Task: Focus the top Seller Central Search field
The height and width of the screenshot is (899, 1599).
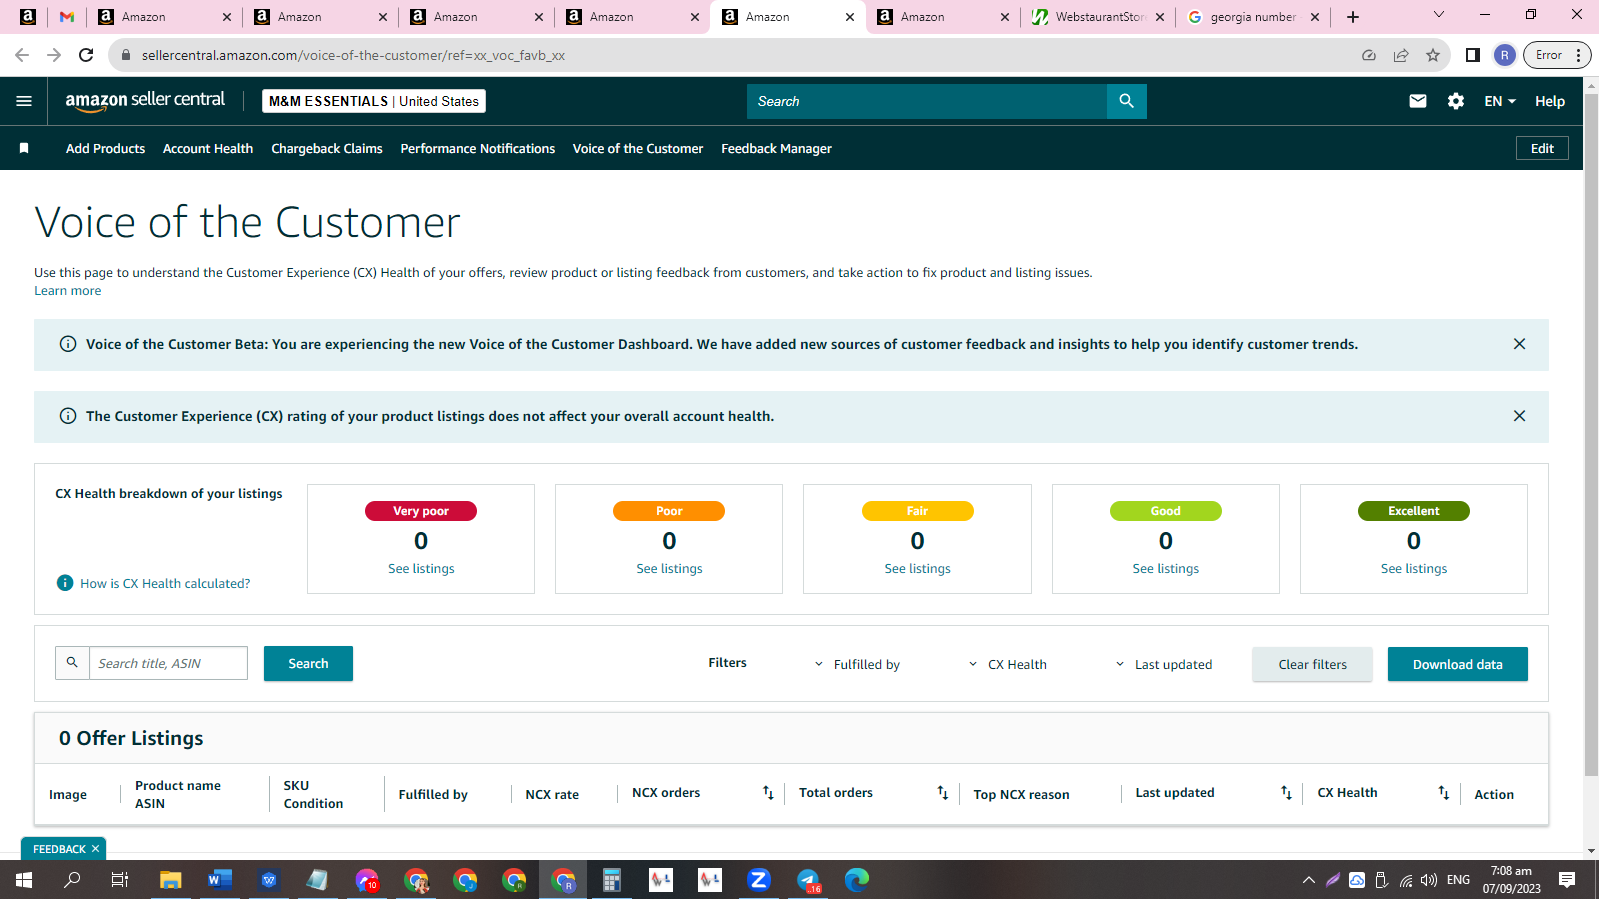Action: click(x=927, y=101)
